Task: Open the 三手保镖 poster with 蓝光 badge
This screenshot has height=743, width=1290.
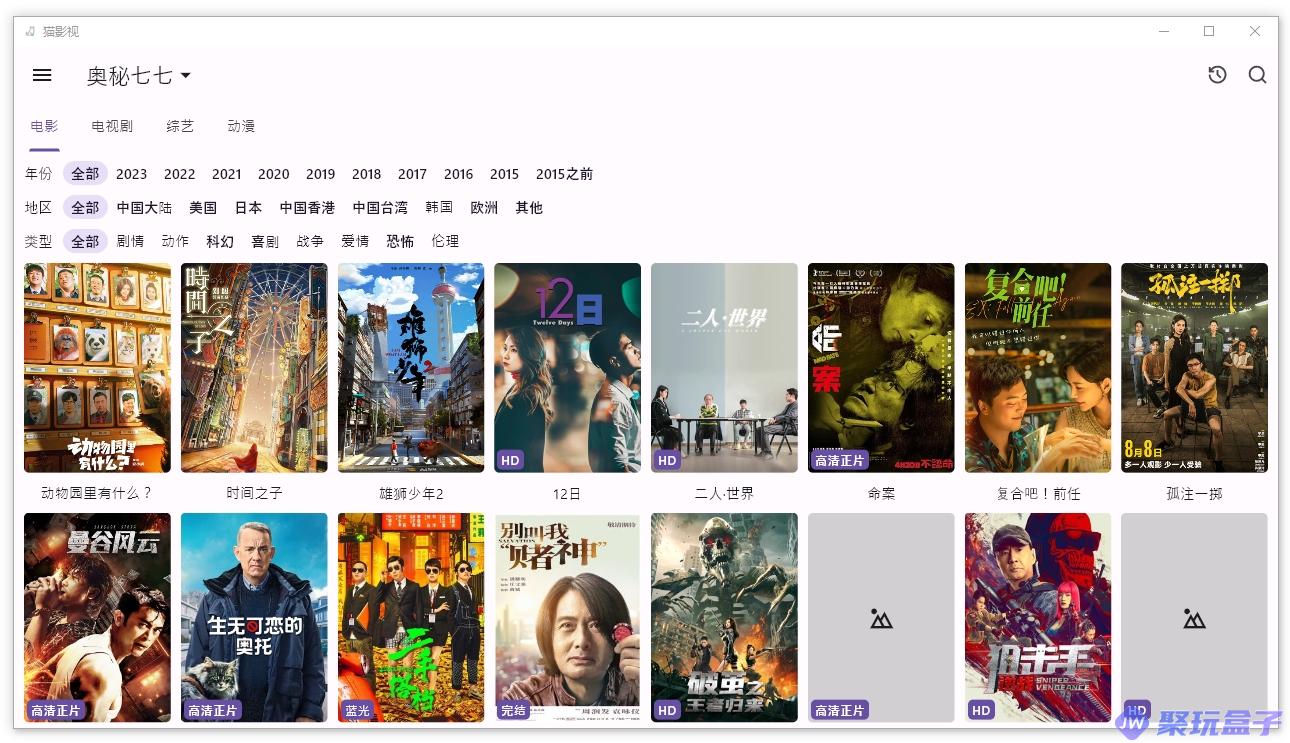Action: coord(411,618)
